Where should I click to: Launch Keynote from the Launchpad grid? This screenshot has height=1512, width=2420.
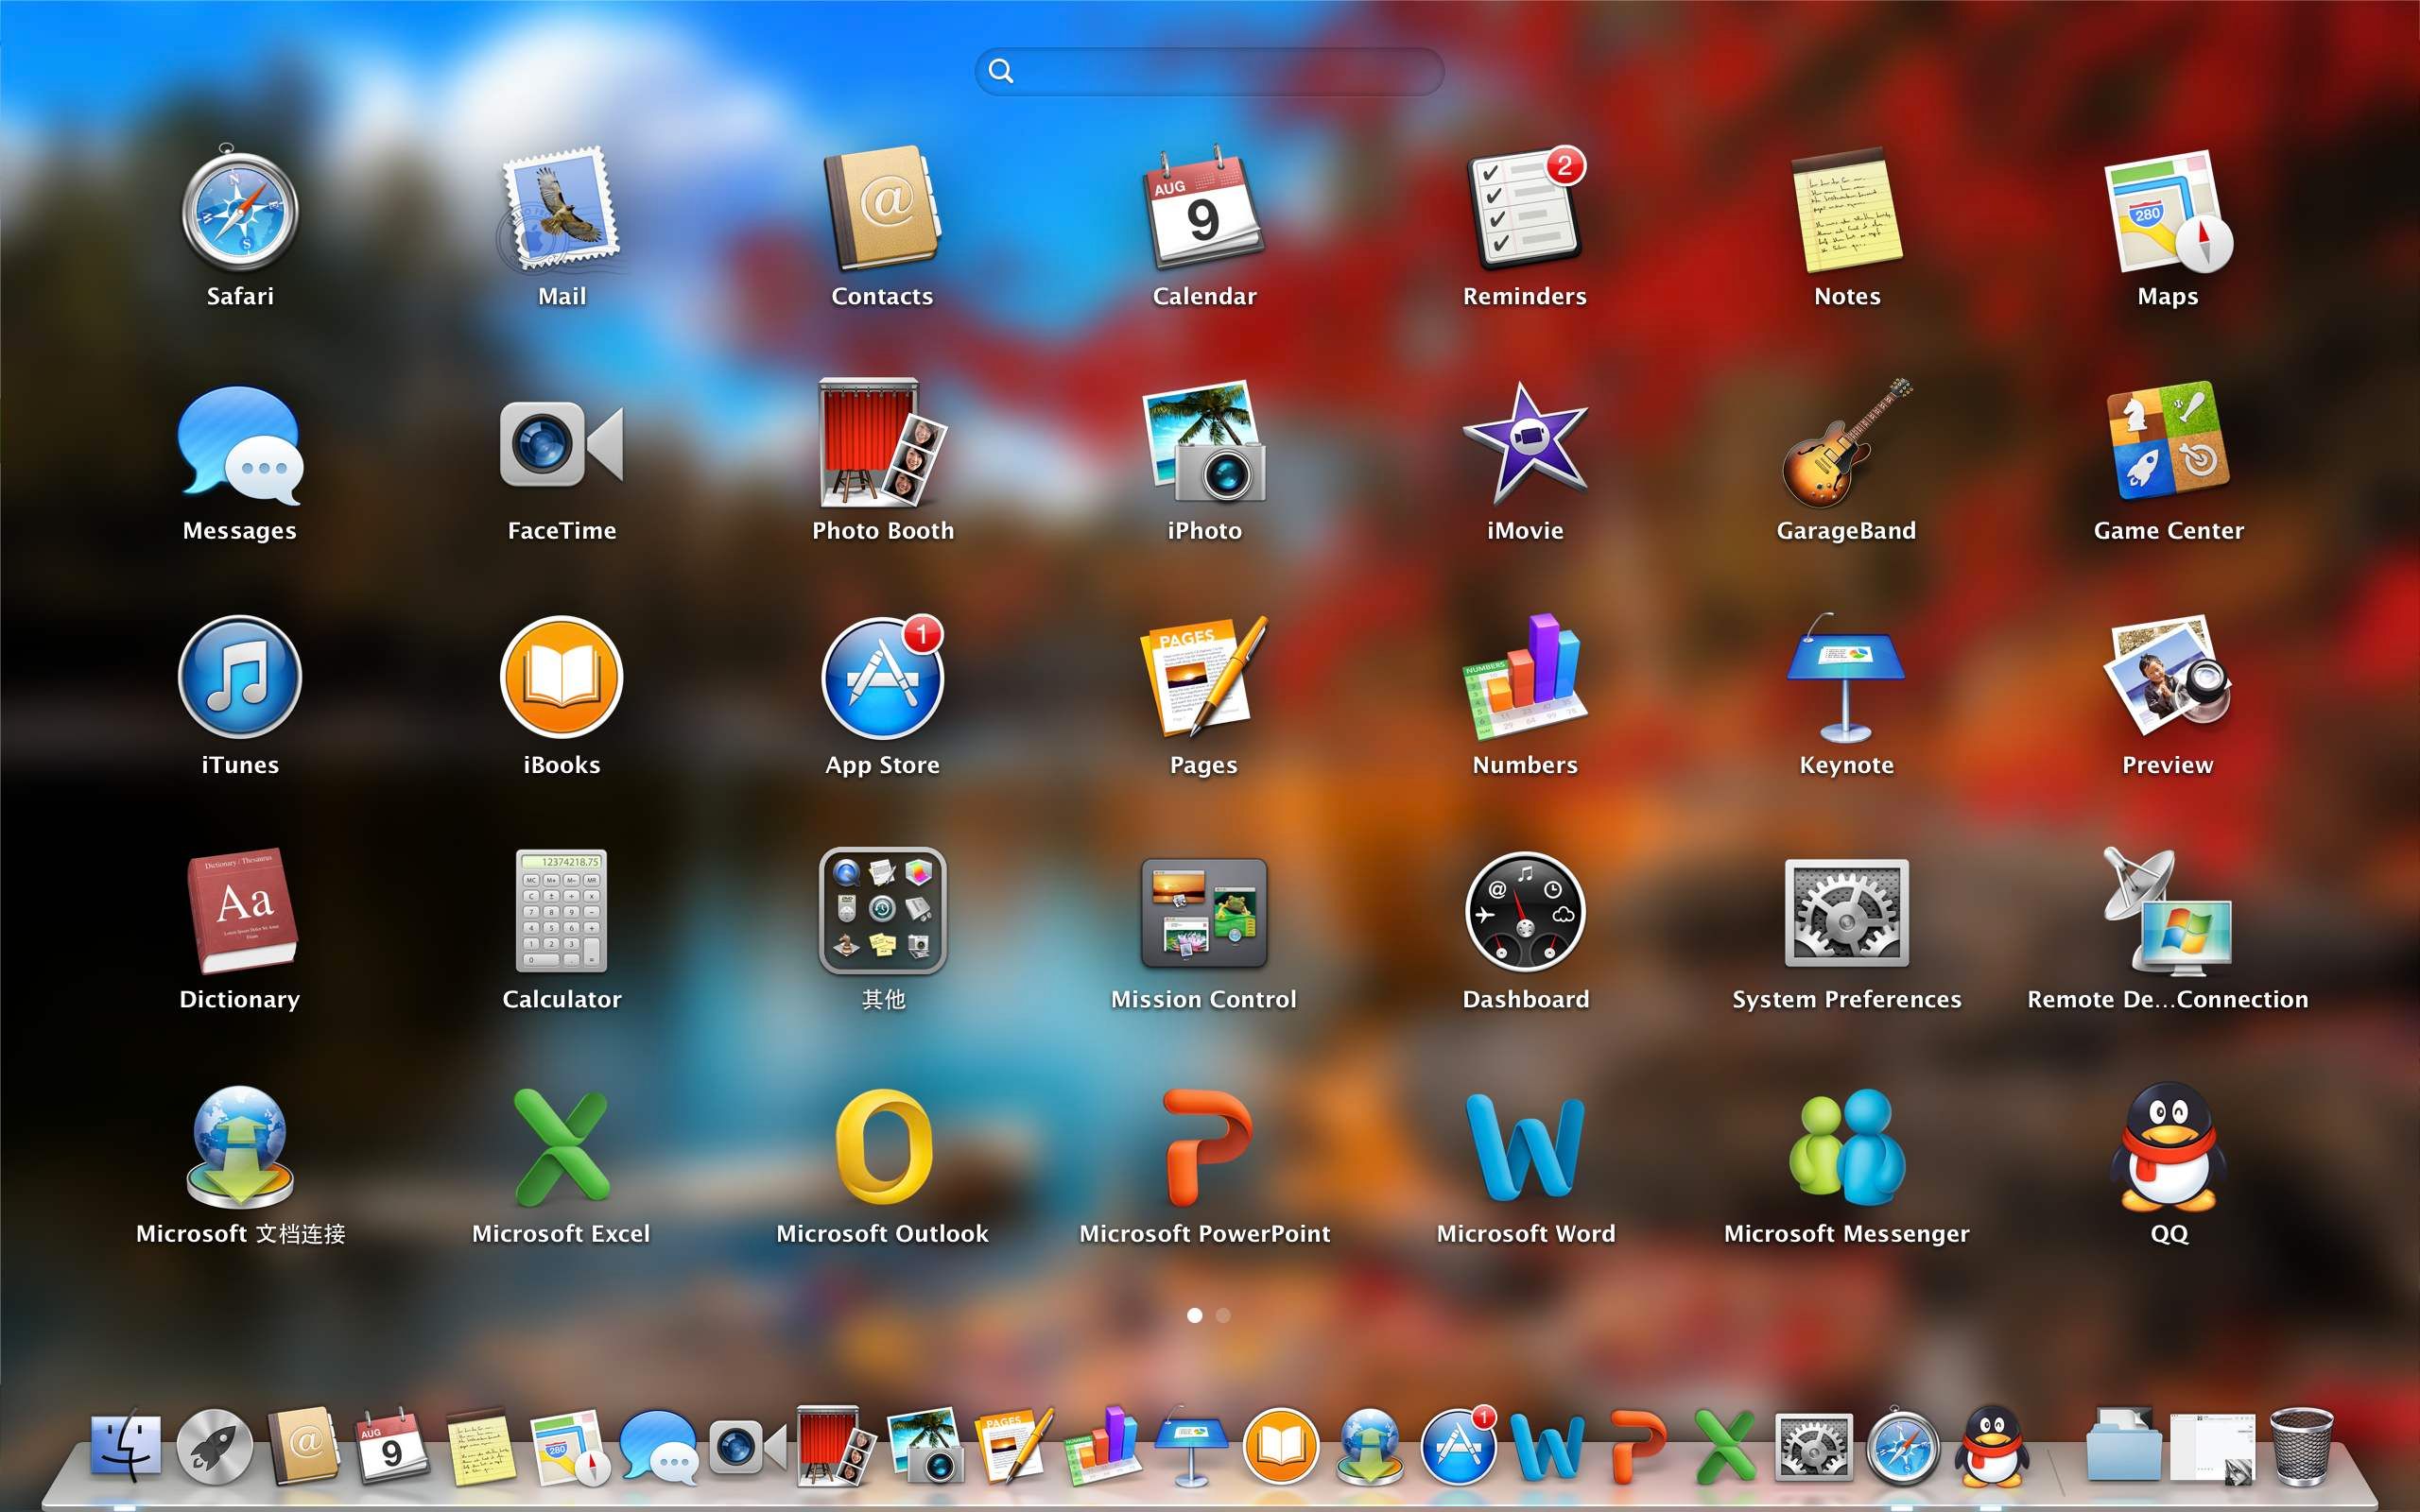pyautogui.click(x=1847, y=677)
